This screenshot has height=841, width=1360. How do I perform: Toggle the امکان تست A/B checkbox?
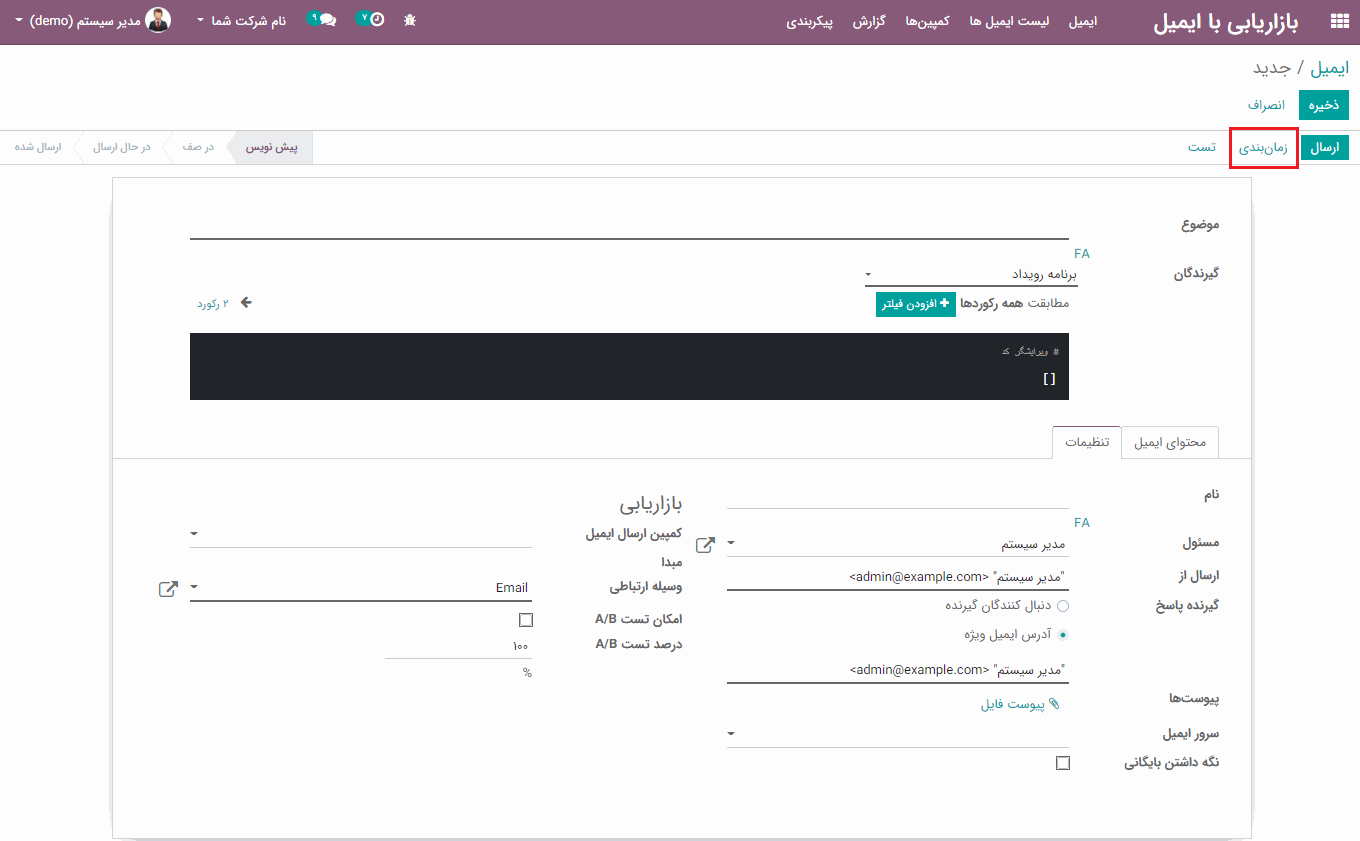click(526, 620)
